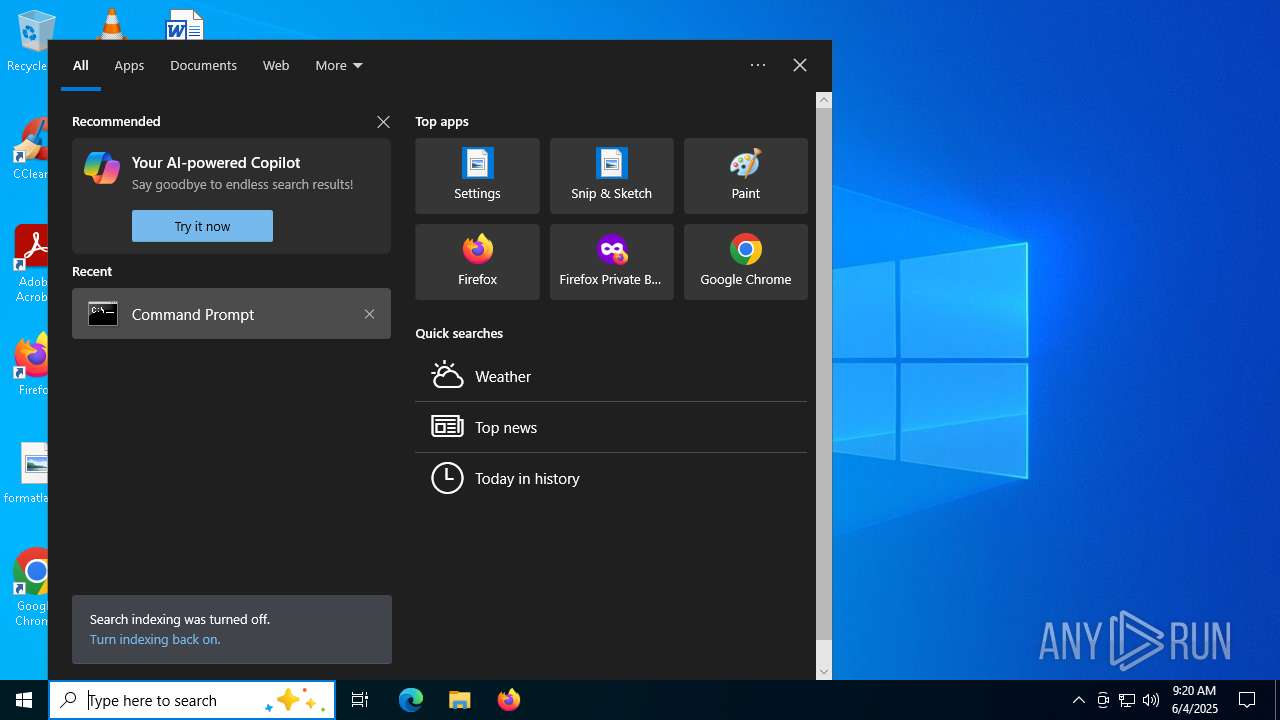The image size is (1280, 720).
Task: Click Try it now button
Action: tap(202, 226)
